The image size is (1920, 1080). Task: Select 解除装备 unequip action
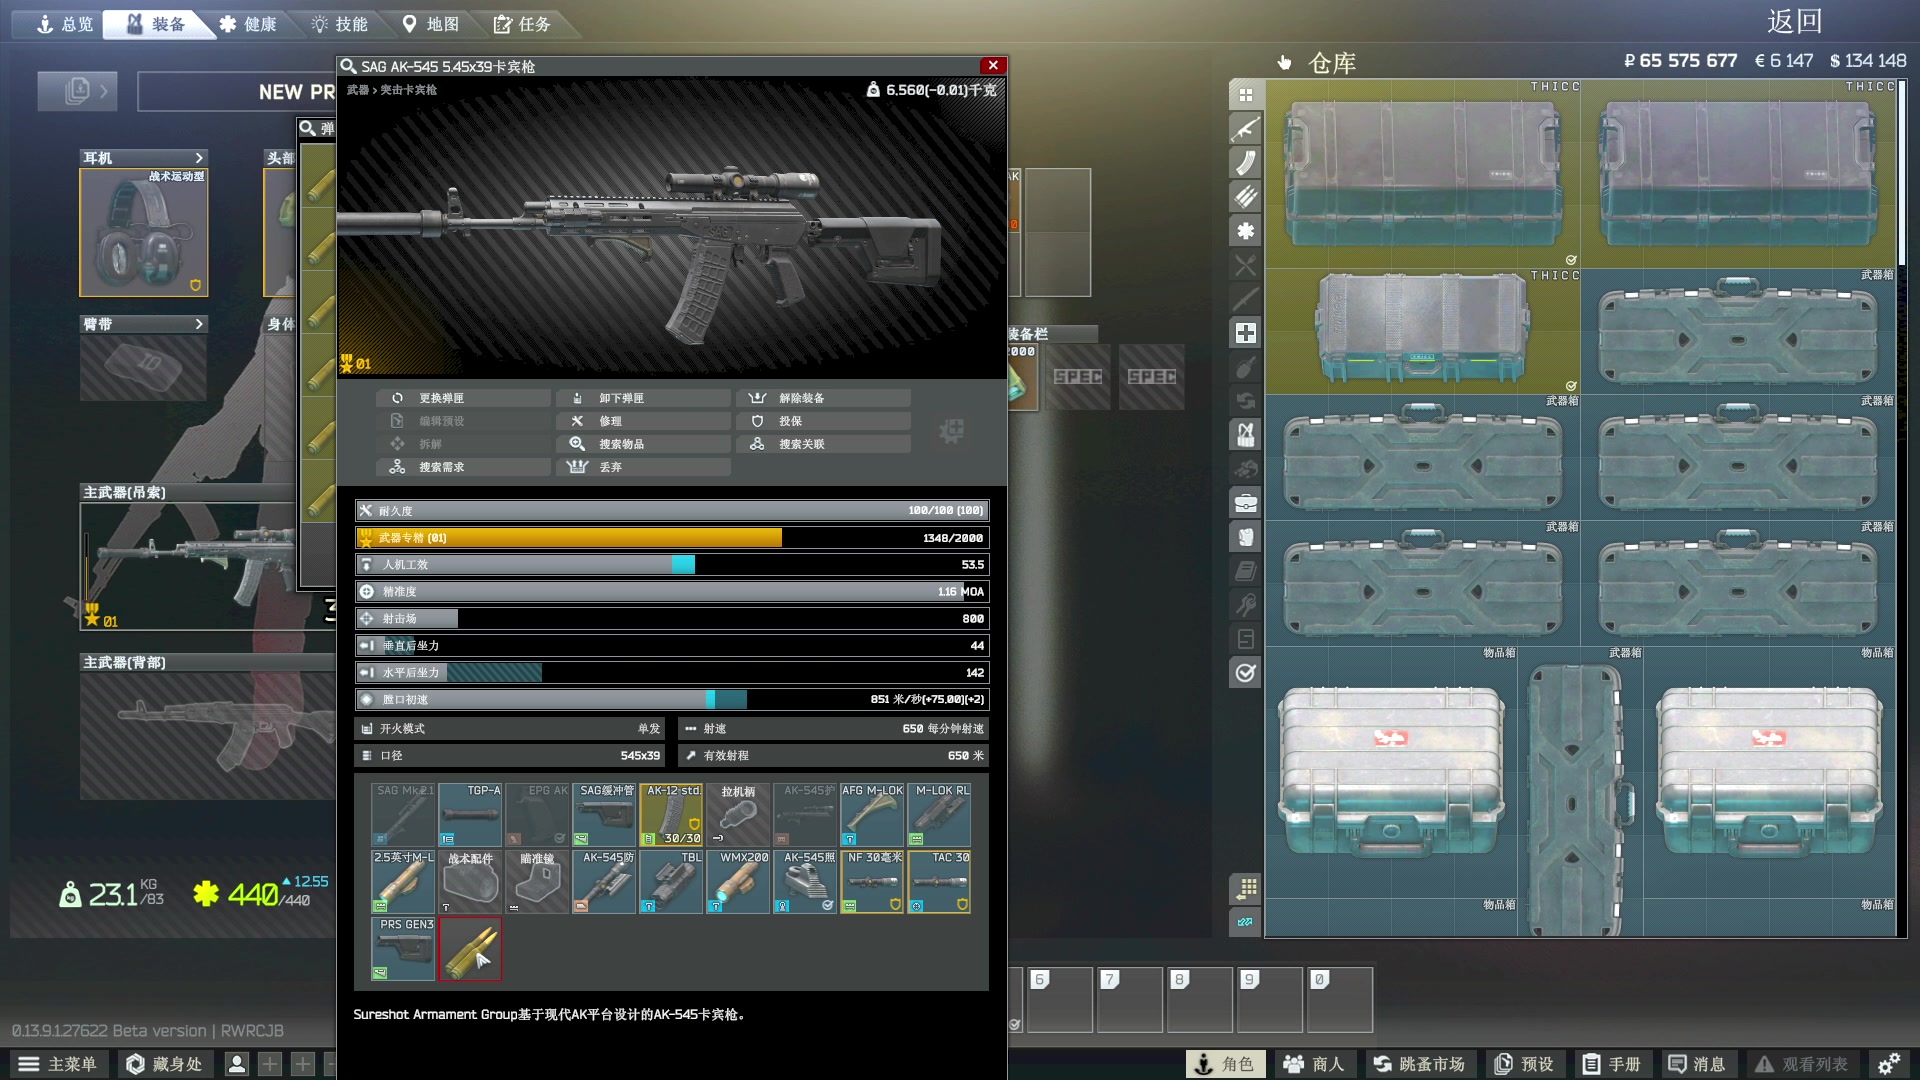point(823,398)
